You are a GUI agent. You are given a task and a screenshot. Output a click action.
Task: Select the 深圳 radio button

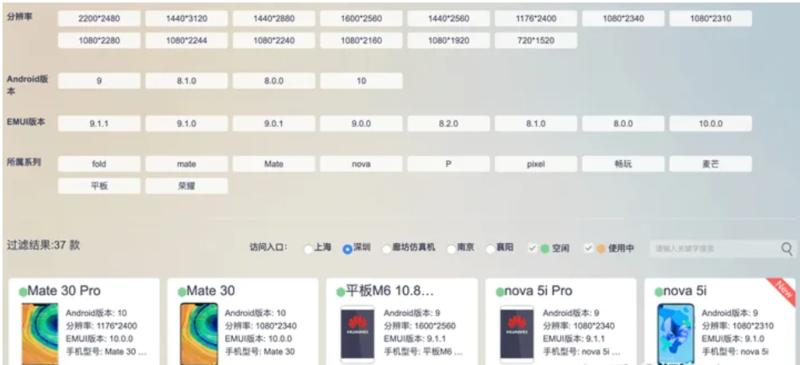347,249
